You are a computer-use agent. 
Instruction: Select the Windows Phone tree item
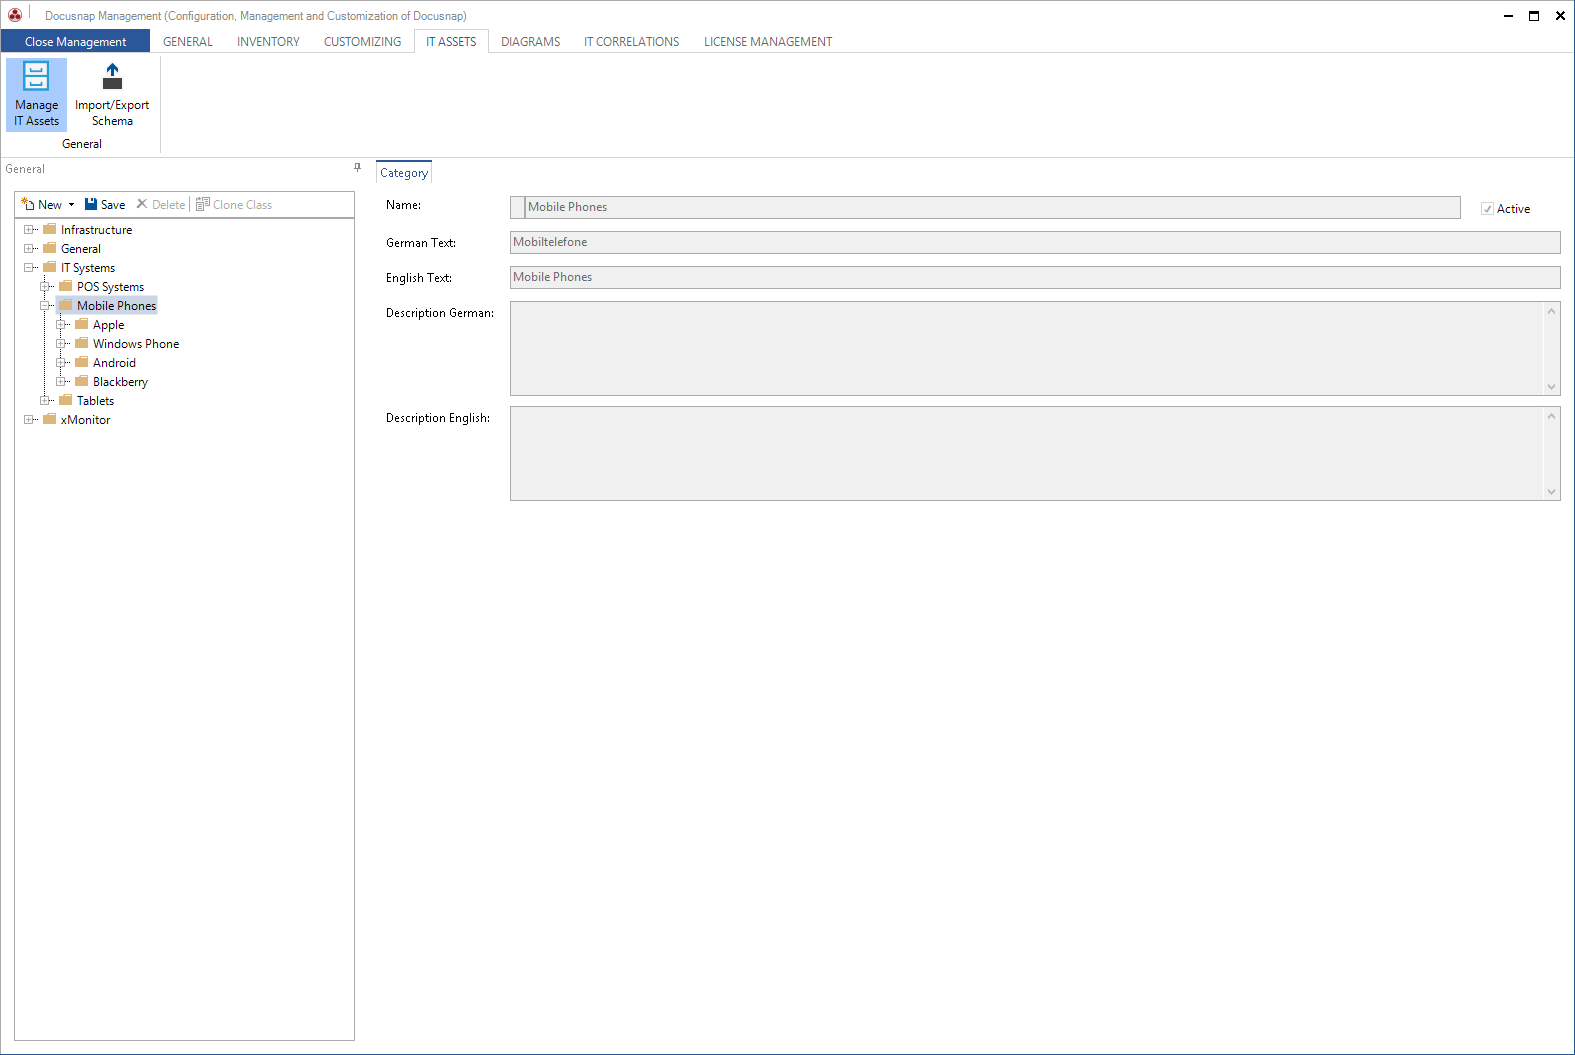click(136, 344)
